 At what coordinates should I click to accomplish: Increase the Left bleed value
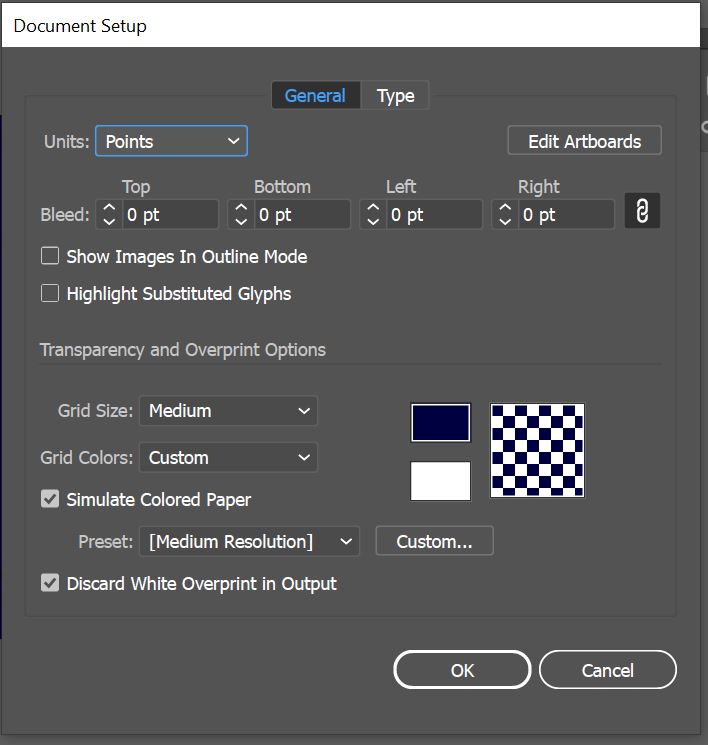click(373, 208)
